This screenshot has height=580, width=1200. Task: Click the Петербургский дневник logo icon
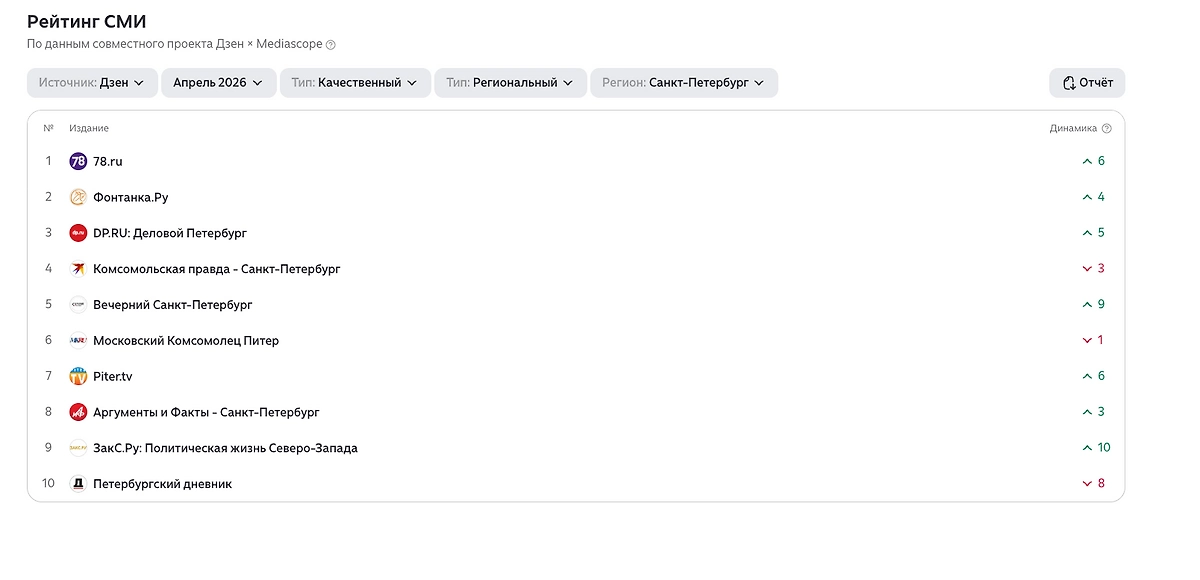(78, 484)
